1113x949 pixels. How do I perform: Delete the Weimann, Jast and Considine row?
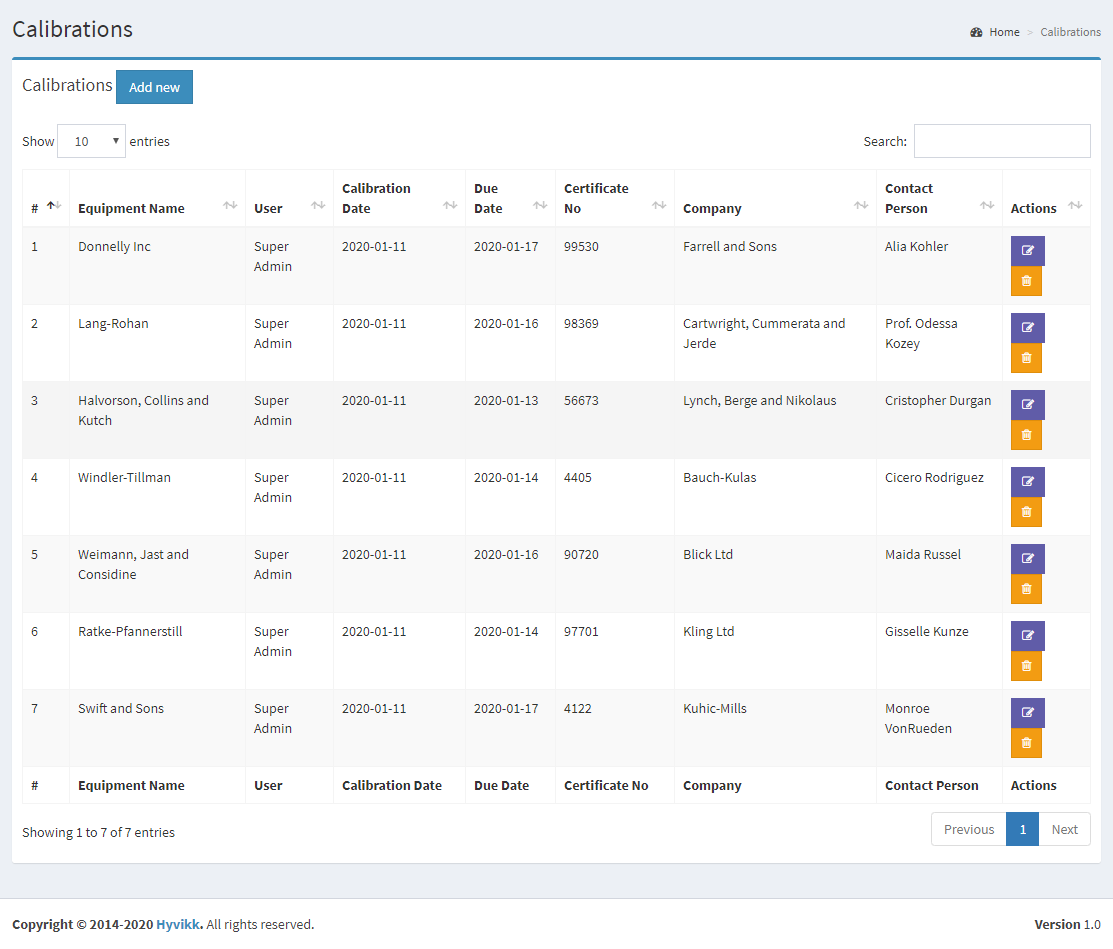click(x=1026, y=589)
